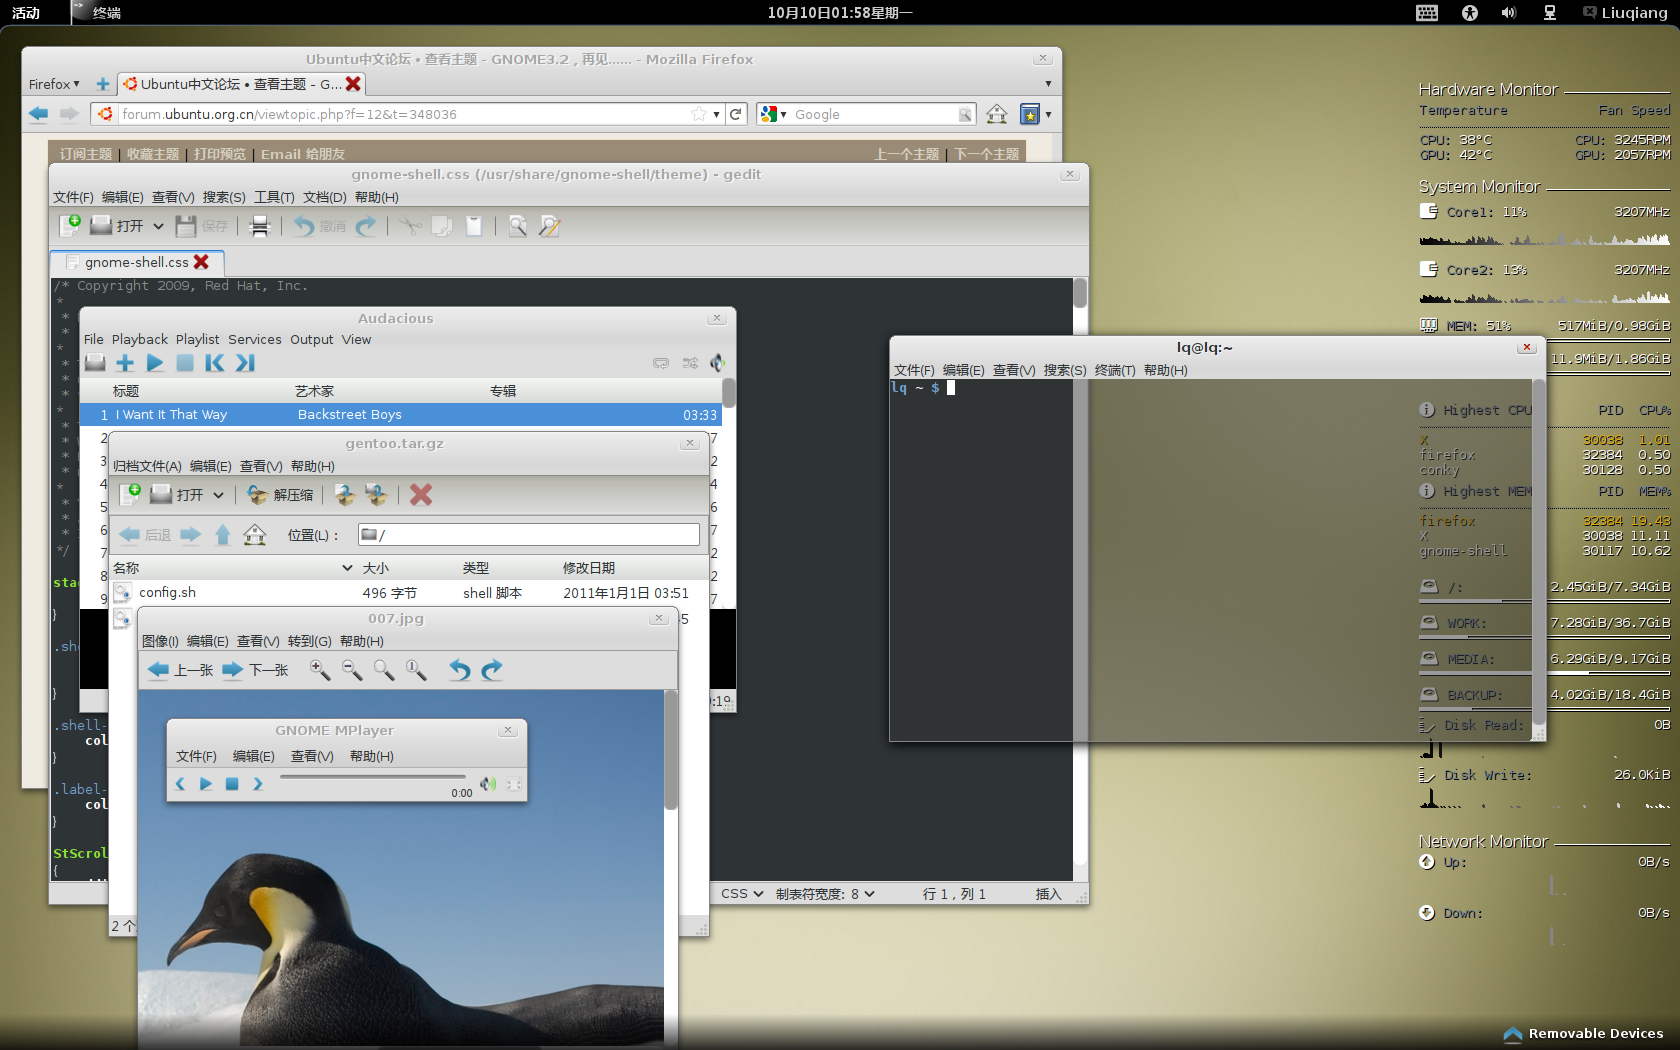Viewport: 1680px width, 1050px height.
Task: Click the volume icon in top panel
Action: point(1509,13)
